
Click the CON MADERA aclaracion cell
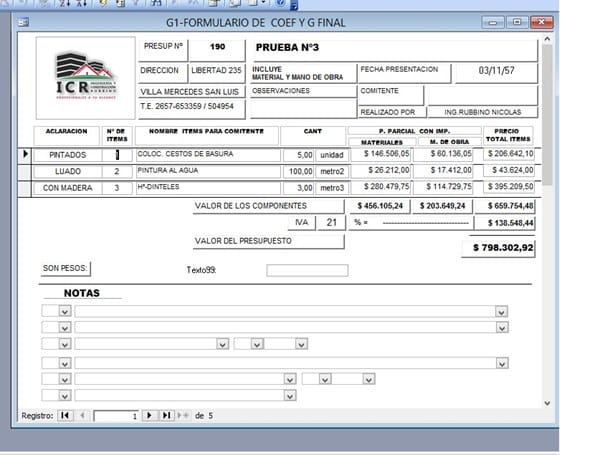click(68, 187)
